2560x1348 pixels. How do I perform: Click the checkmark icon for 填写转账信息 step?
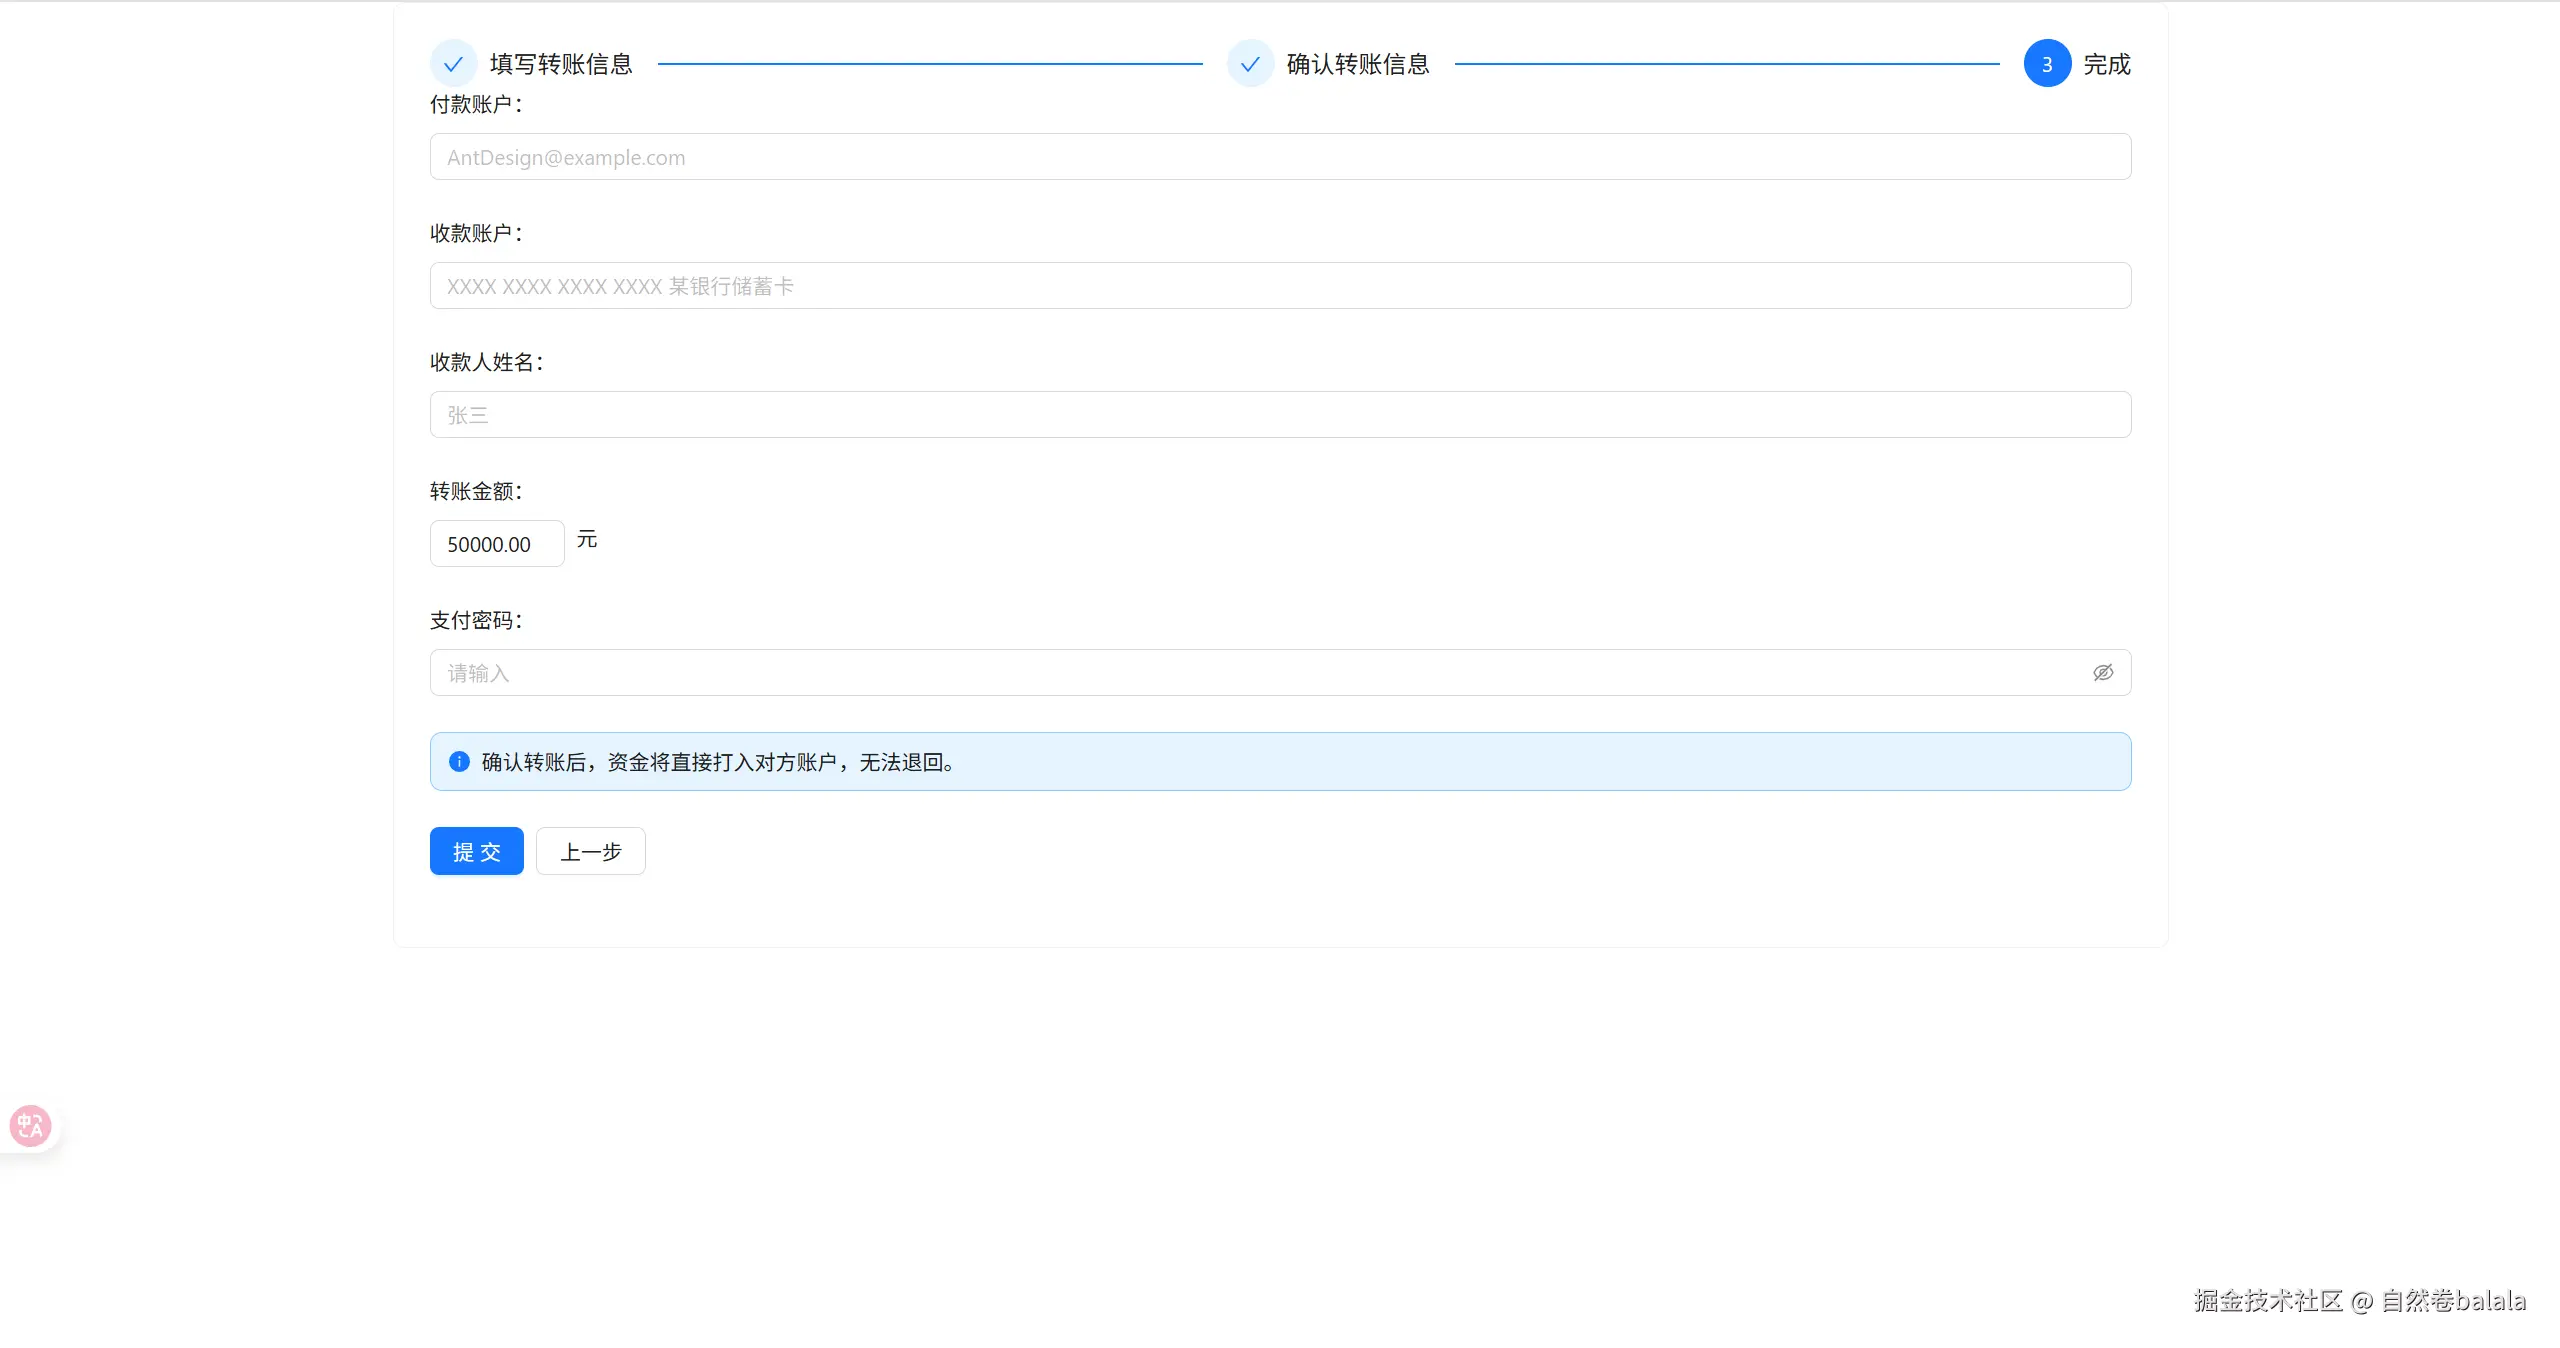coord(453,64)
